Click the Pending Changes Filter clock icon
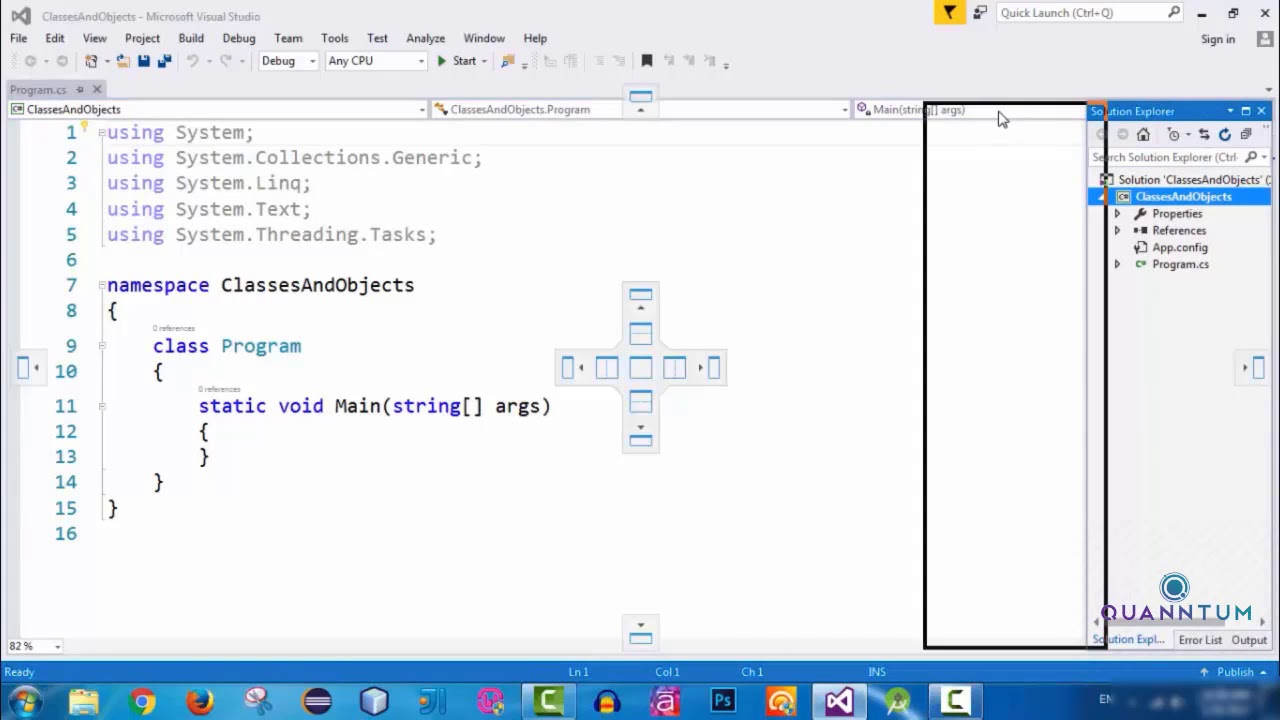Viewport: 1280px width, 720px height. (x=1174, y=134)
